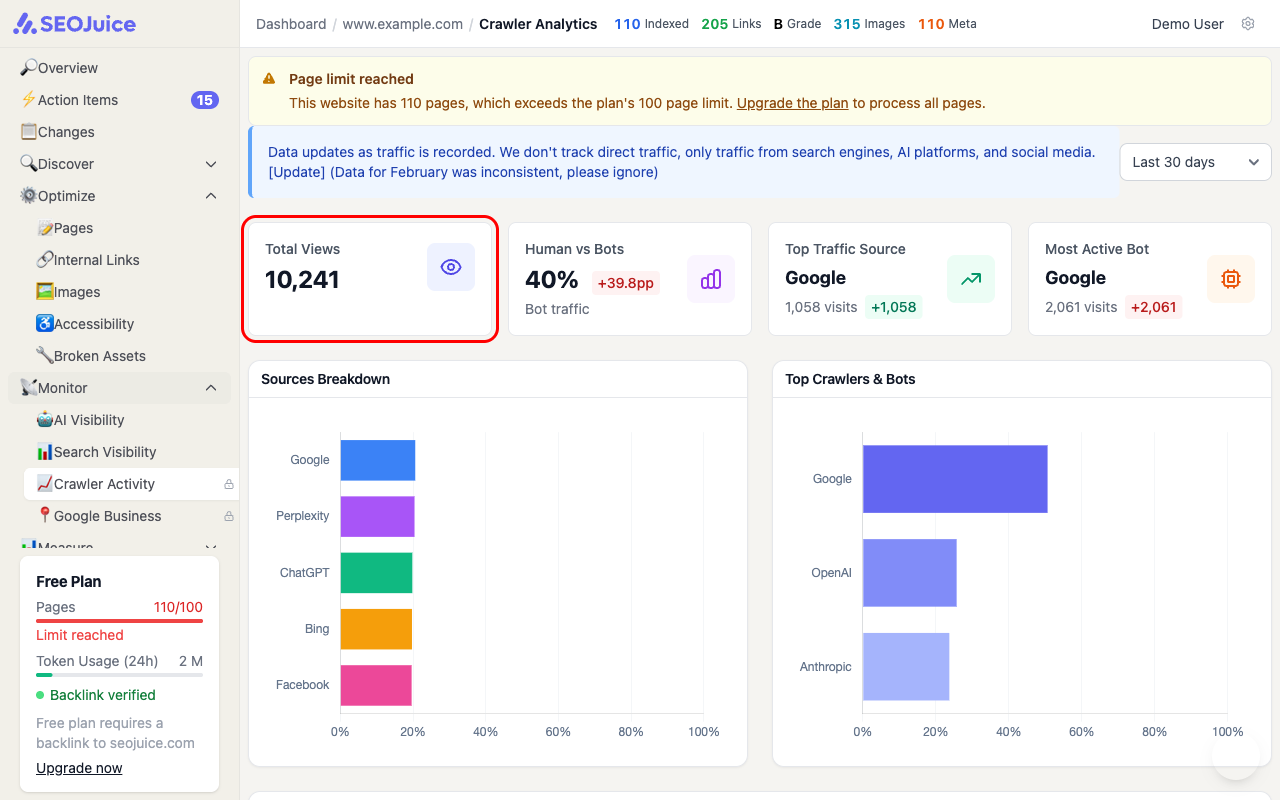Expand the Discover section chevron
Image resolution: width=1280 pixels, height=800 pixels.
(x=211, y=164)
